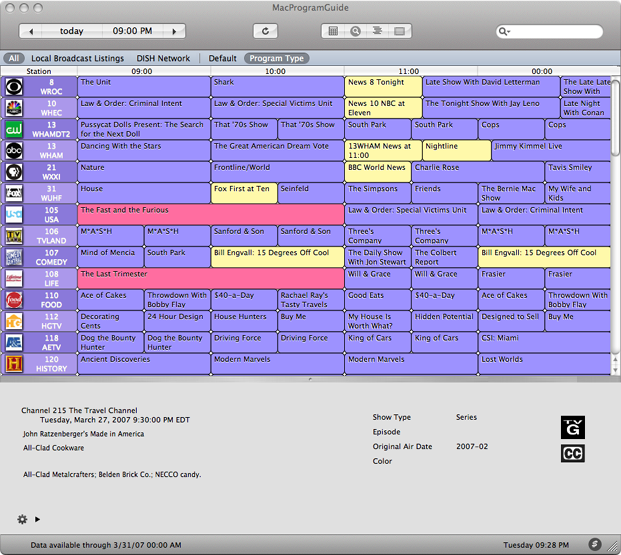Select Good Eats on FOOD

[378, 300]
